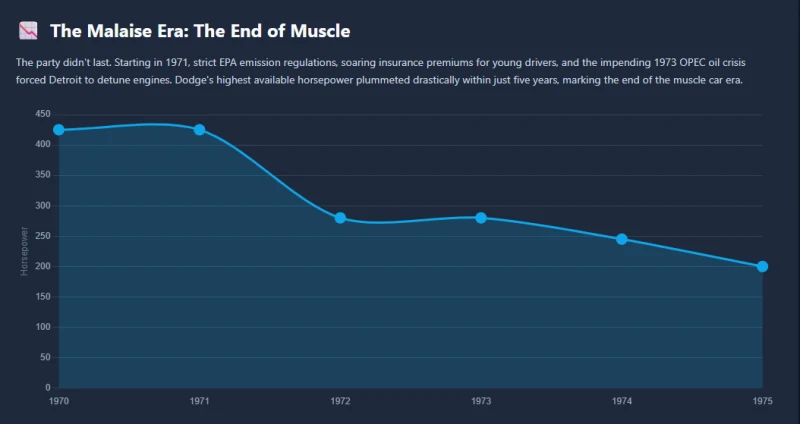The height and width of the screenshot is (424, 800).
Task: Click the downward trend chart icon
Action: click(28, 31)
